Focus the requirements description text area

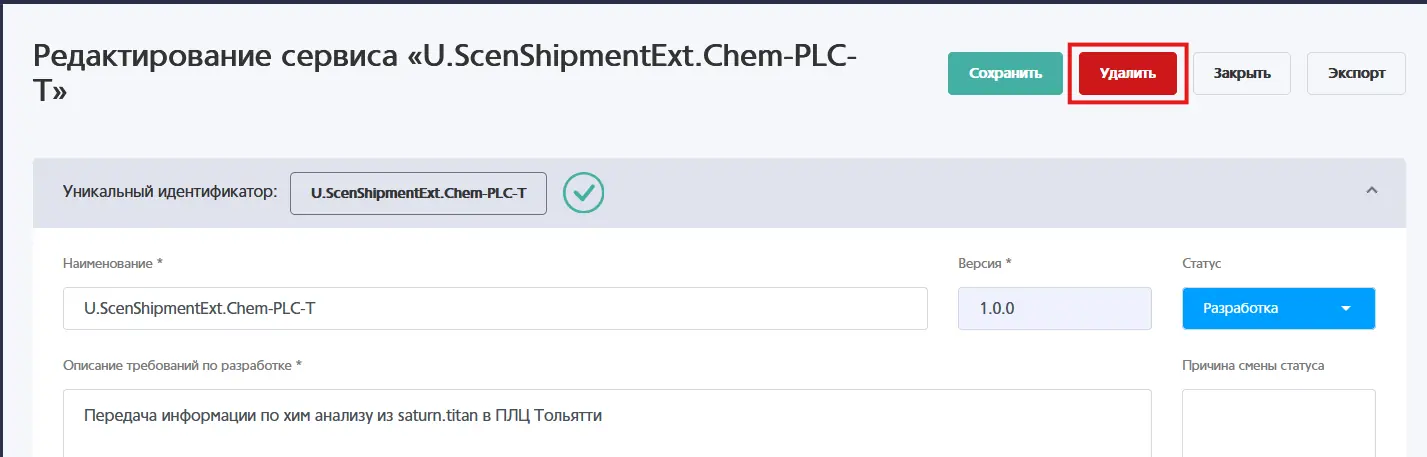[x=607, y=423]
